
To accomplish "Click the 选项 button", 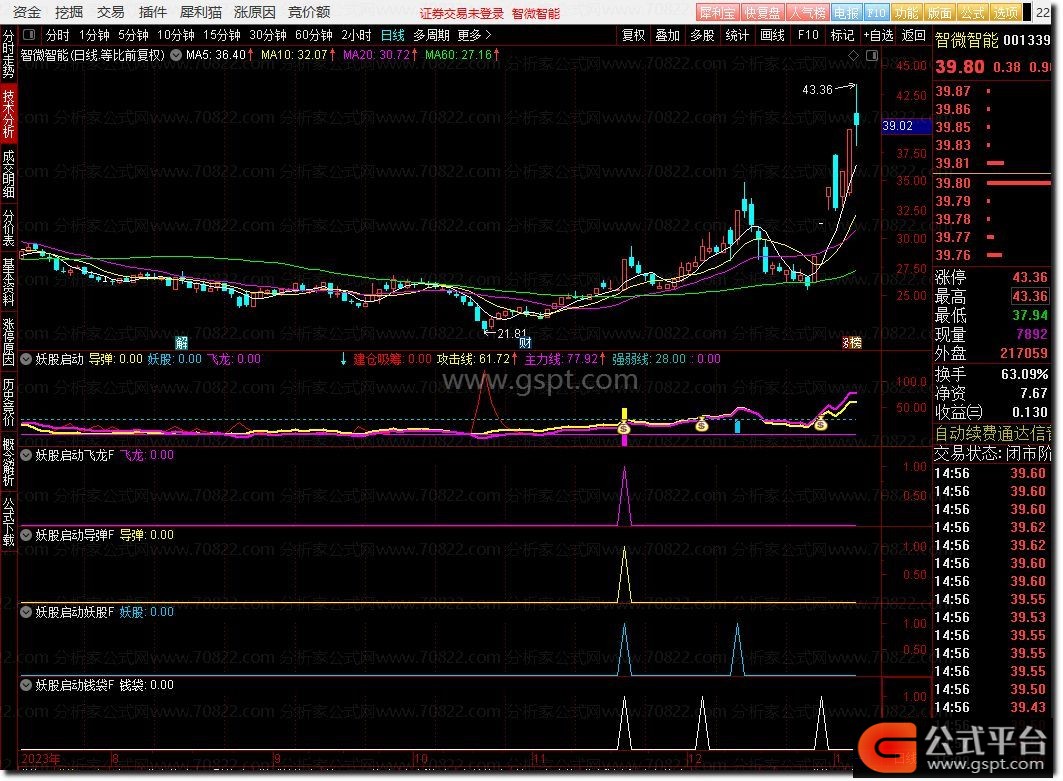I will (x=1005, y=12).
